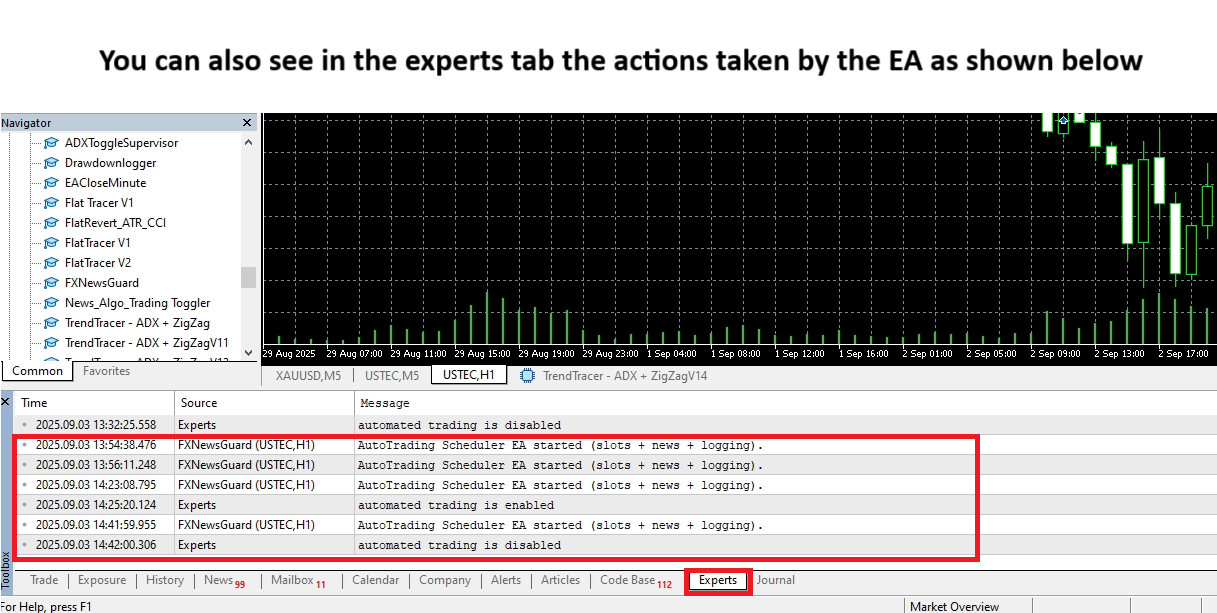Click the Drawdownlogger expert icon in Navigator
Image resolution: width=1217 pixels, height=613 pixels.
pos(51,163)
